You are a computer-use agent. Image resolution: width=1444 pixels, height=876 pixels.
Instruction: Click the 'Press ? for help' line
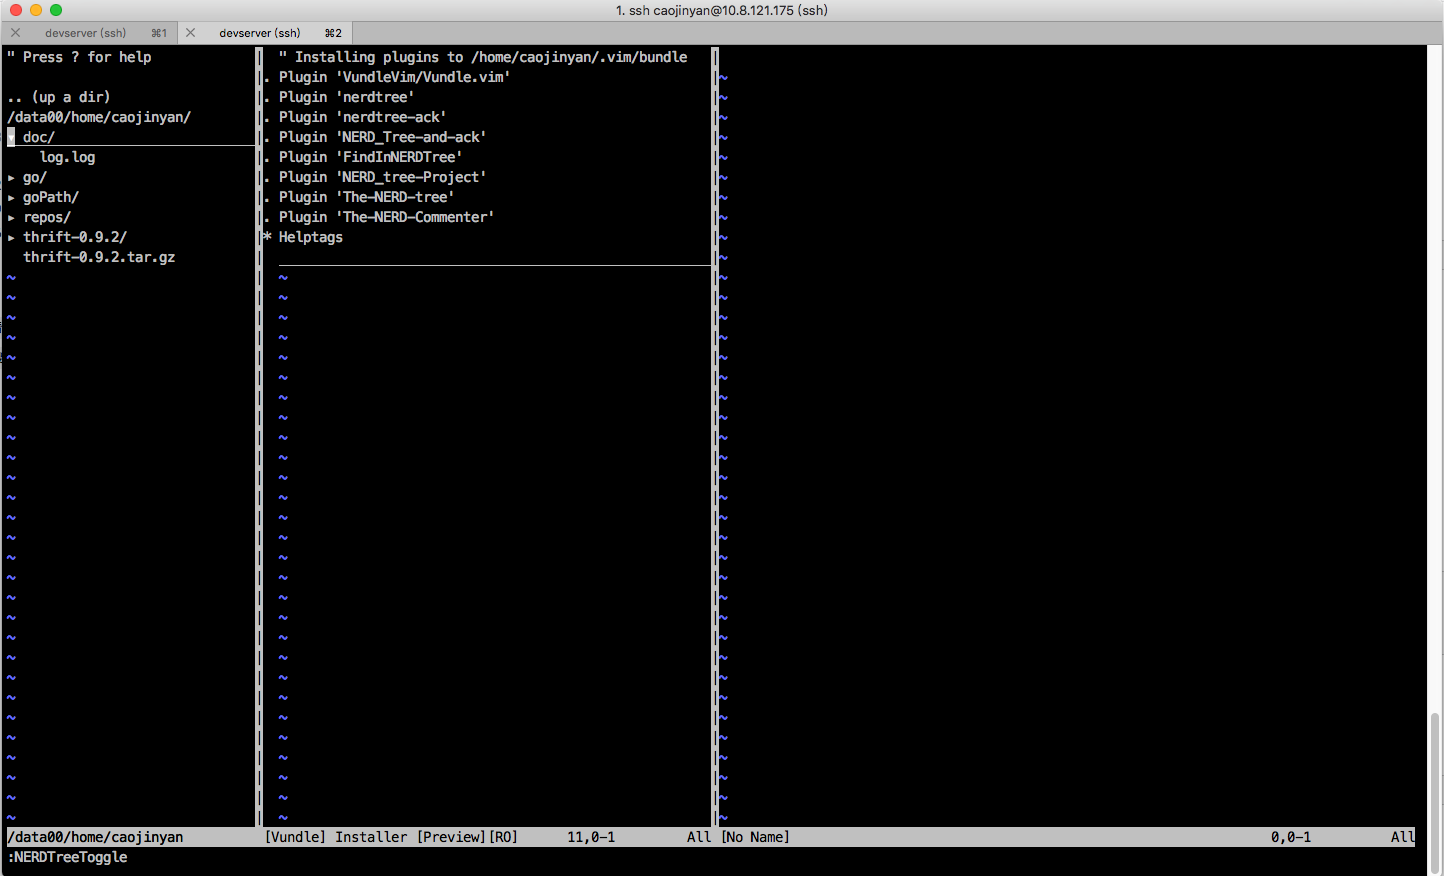[79, 57]
